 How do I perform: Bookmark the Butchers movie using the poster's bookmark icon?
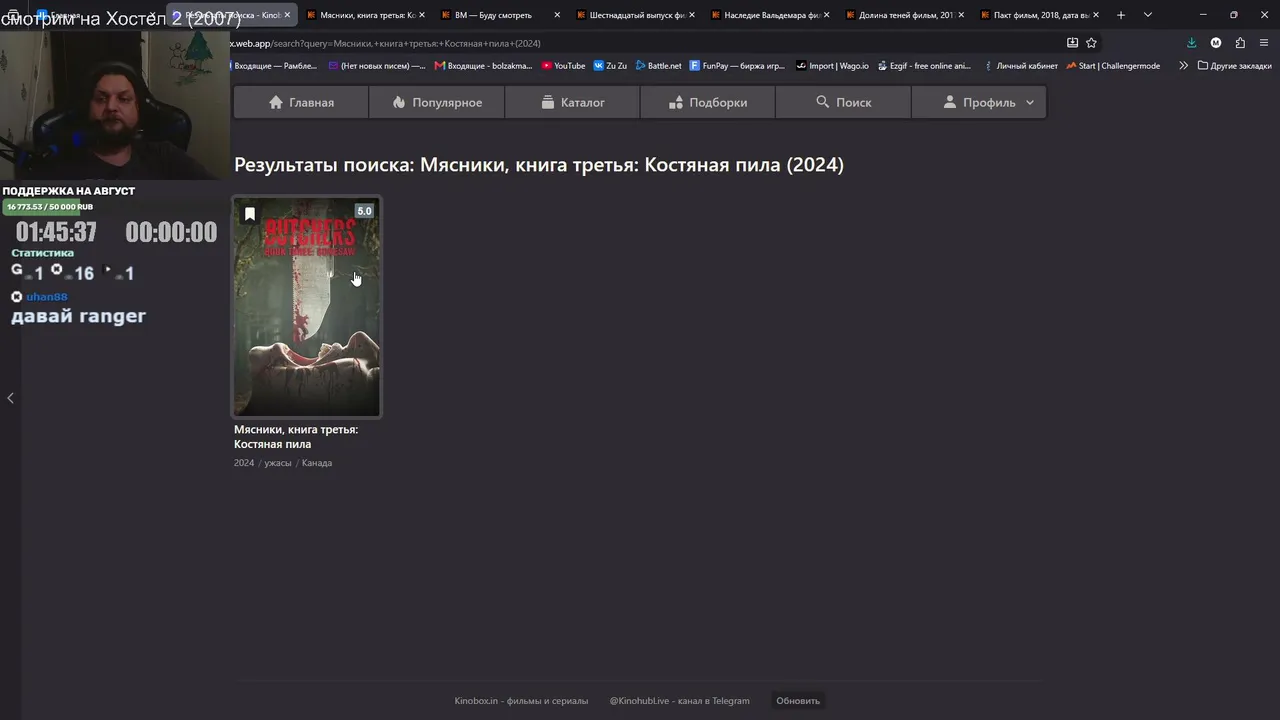pyautogui.click(x=250, y=214)
